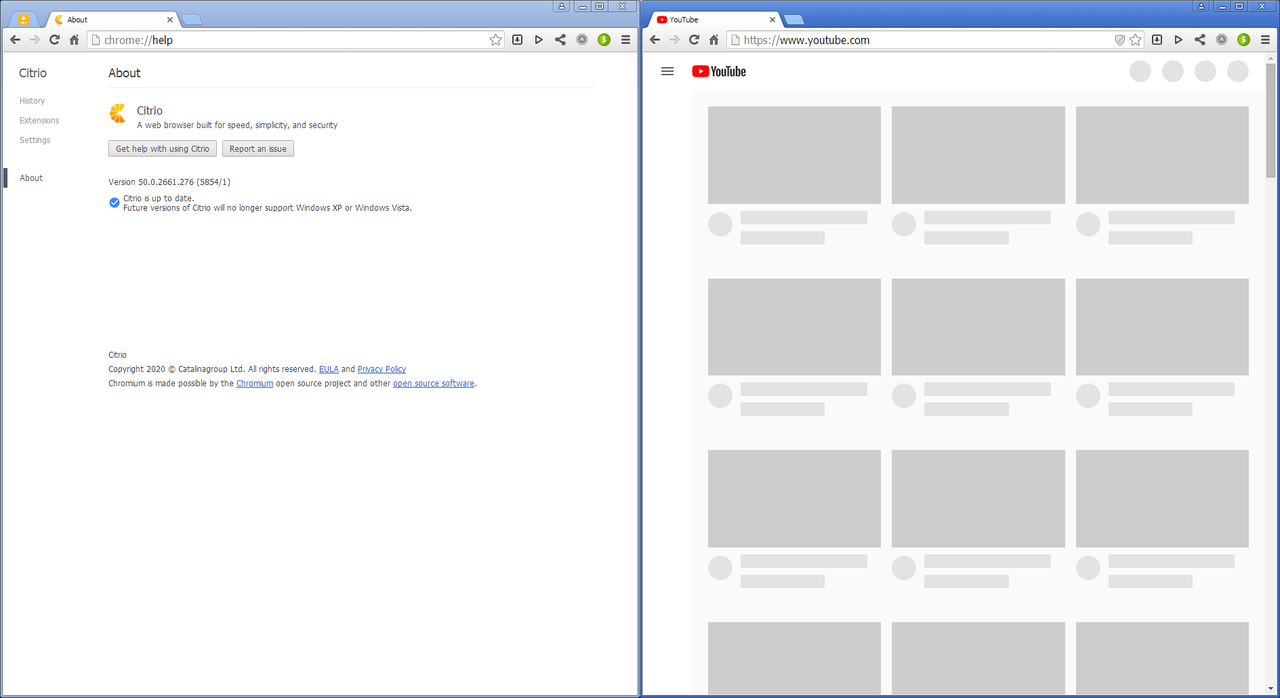
Task: Go back in the About window
Action: 15,40
